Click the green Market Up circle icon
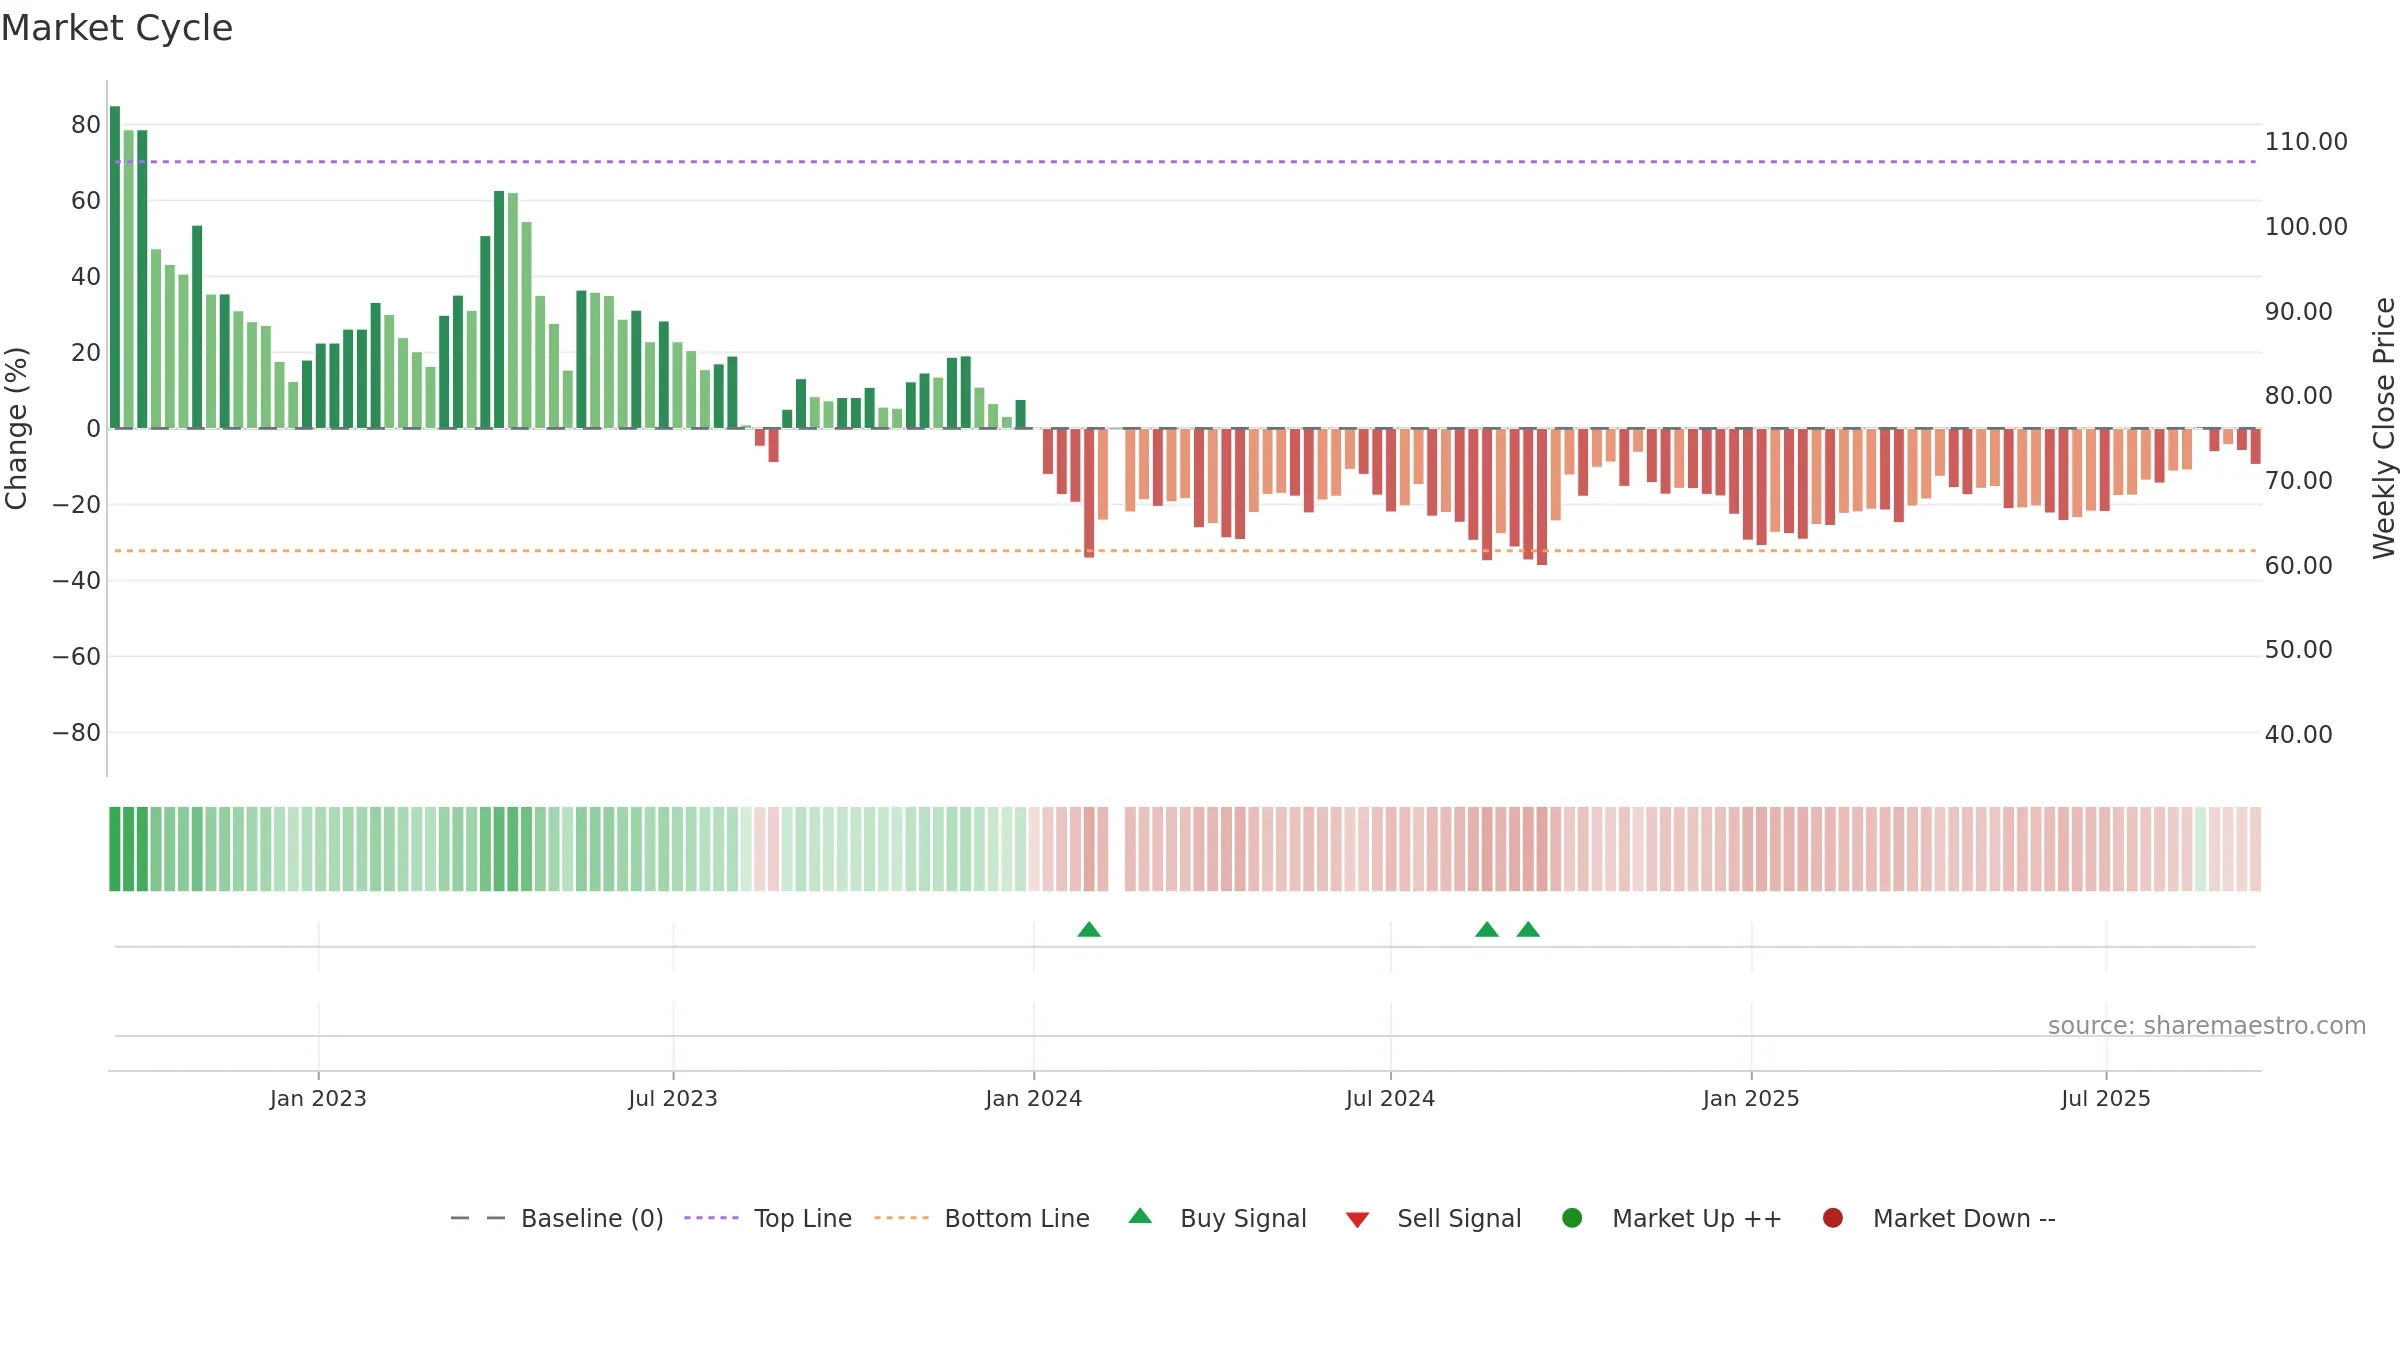2400x1350 pixels. [1572, 1218]
